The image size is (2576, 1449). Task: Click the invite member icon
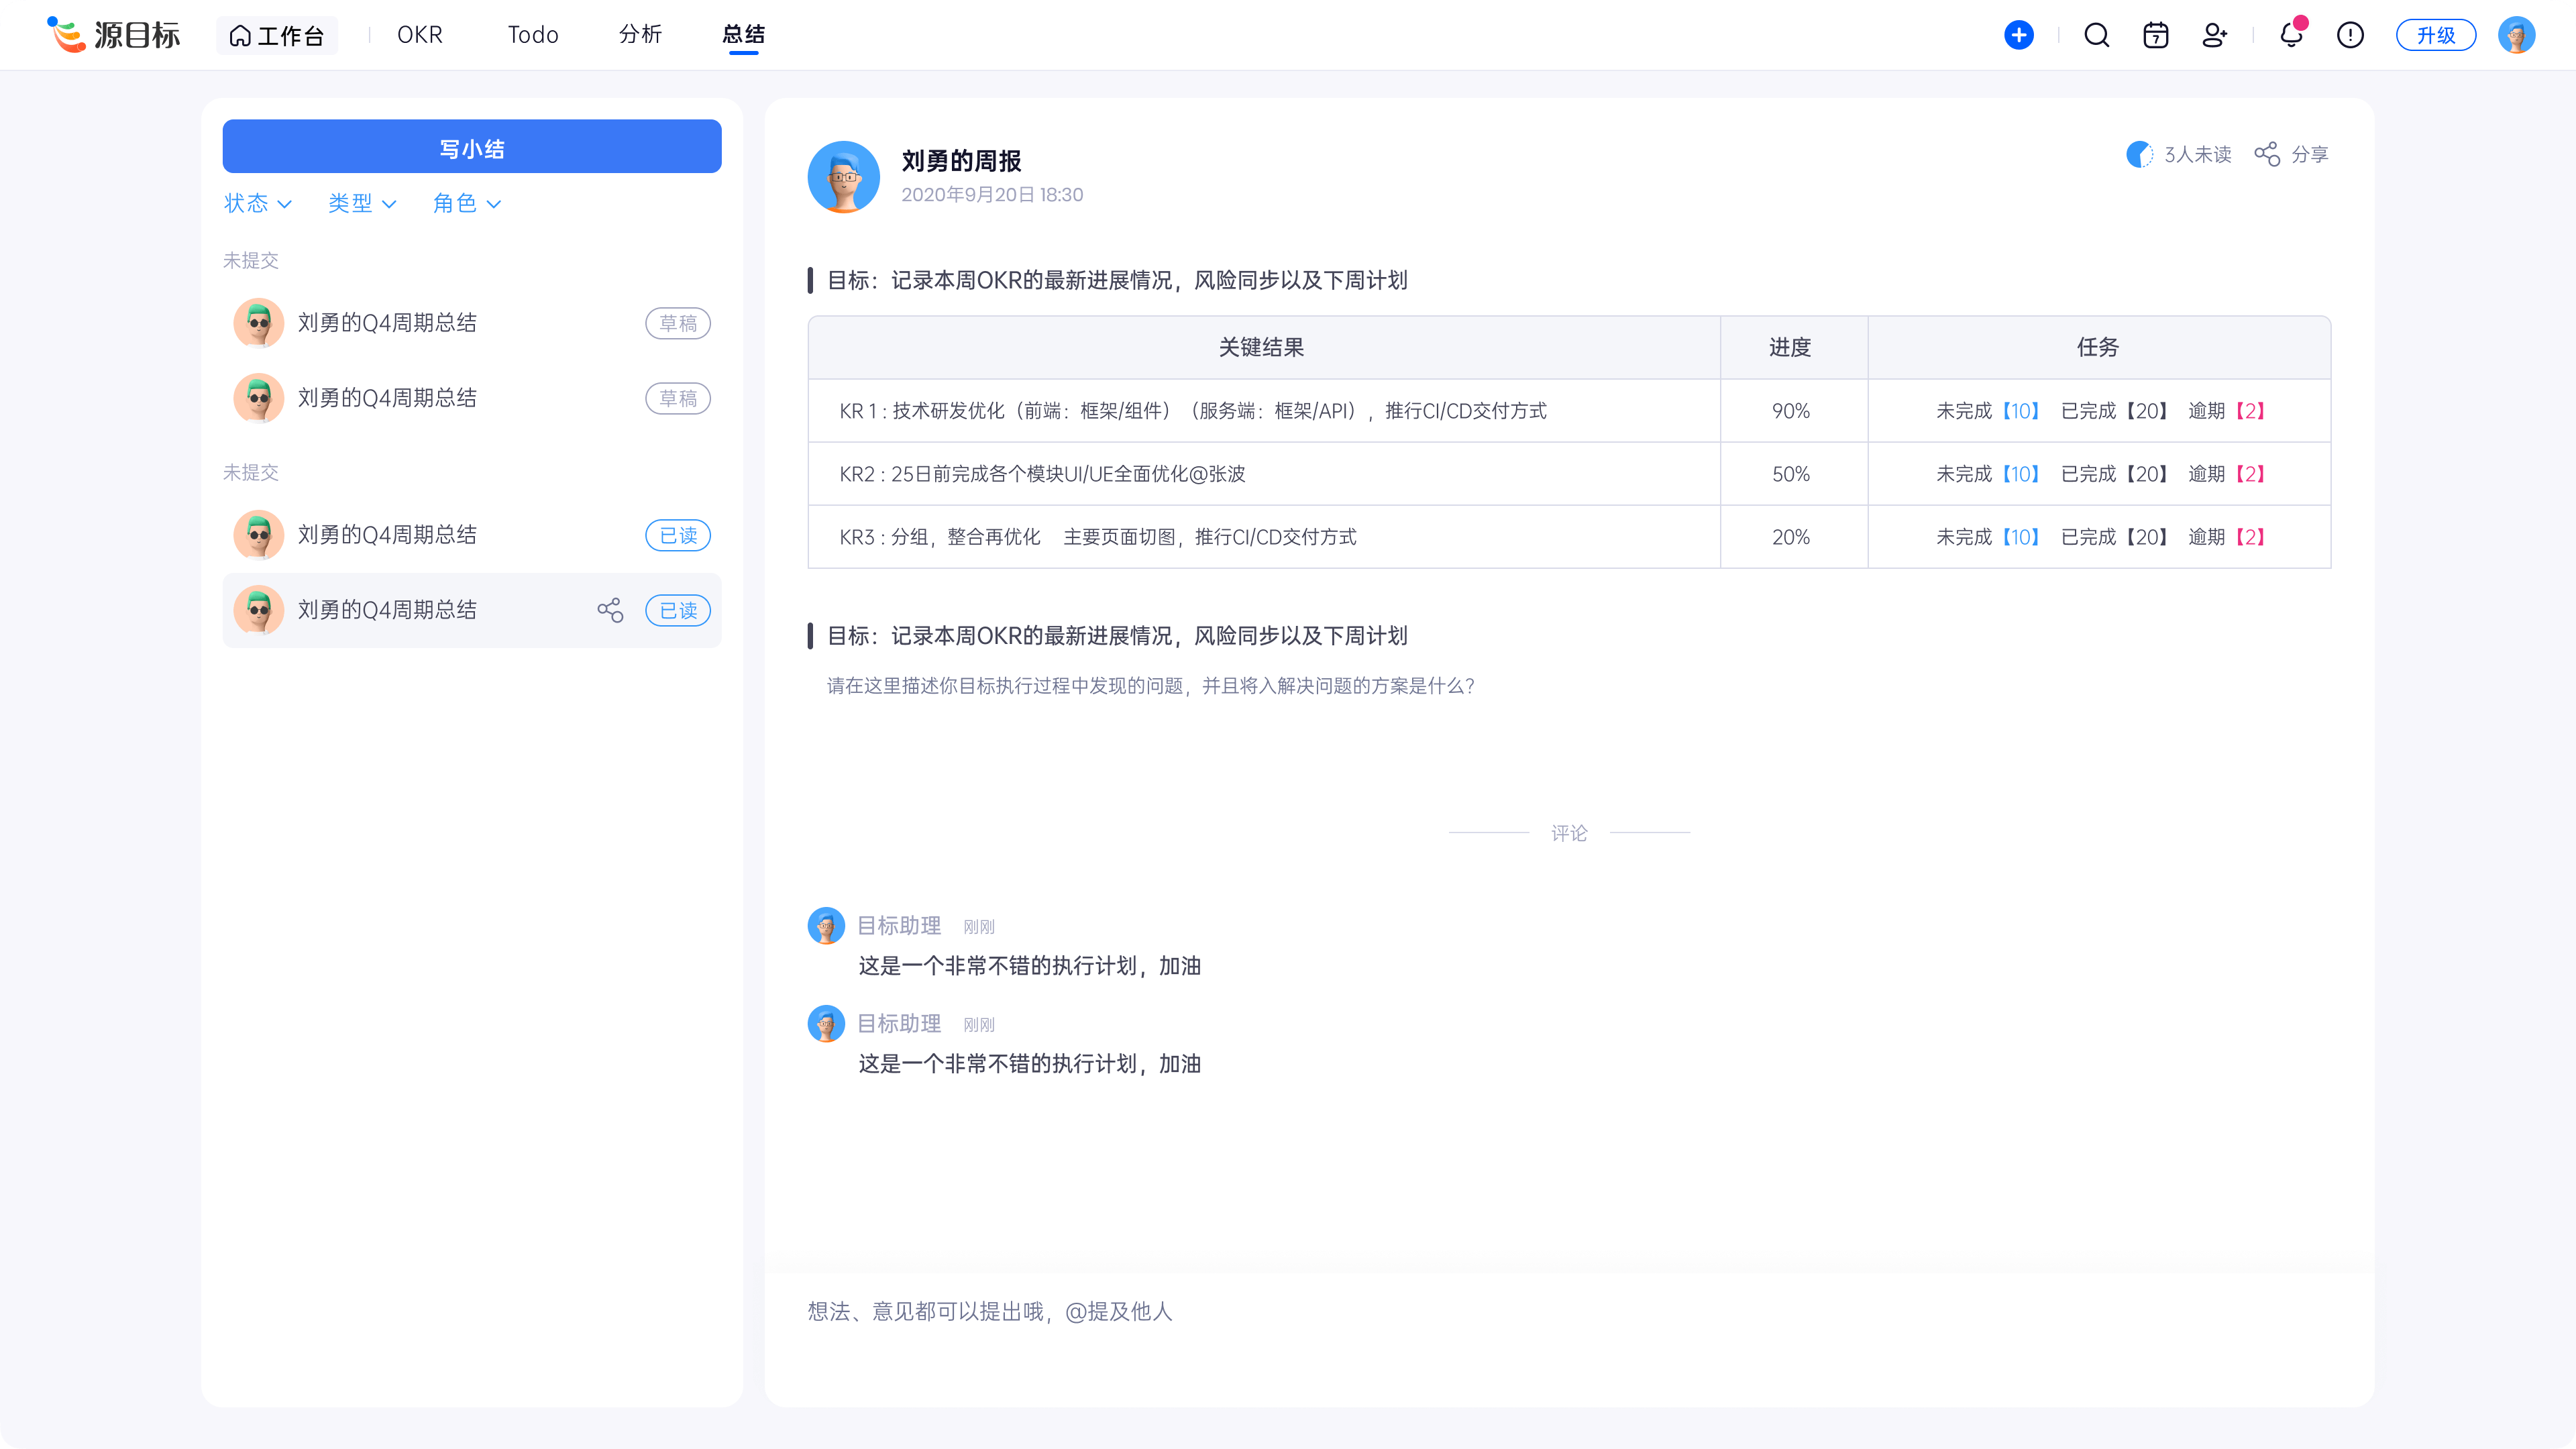tap(2215, 35)
